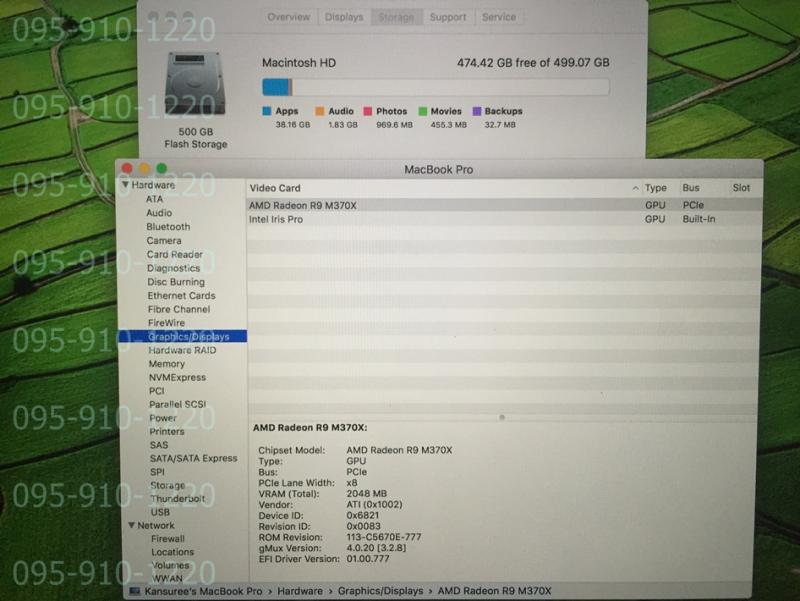Open Locations under Network
This screenshot has height=601, width=800.
(x=172, y=552)
